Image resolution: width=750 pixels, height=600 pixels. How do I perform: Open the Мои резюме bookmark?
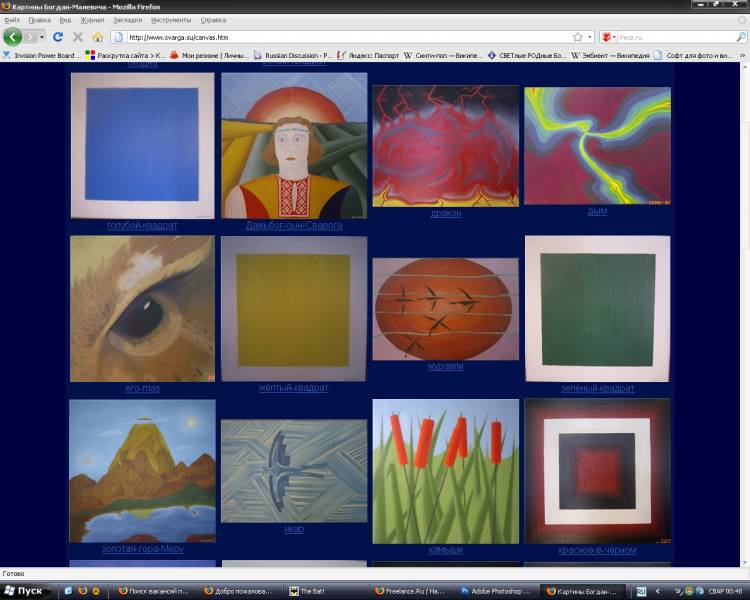tap(209, 56)
